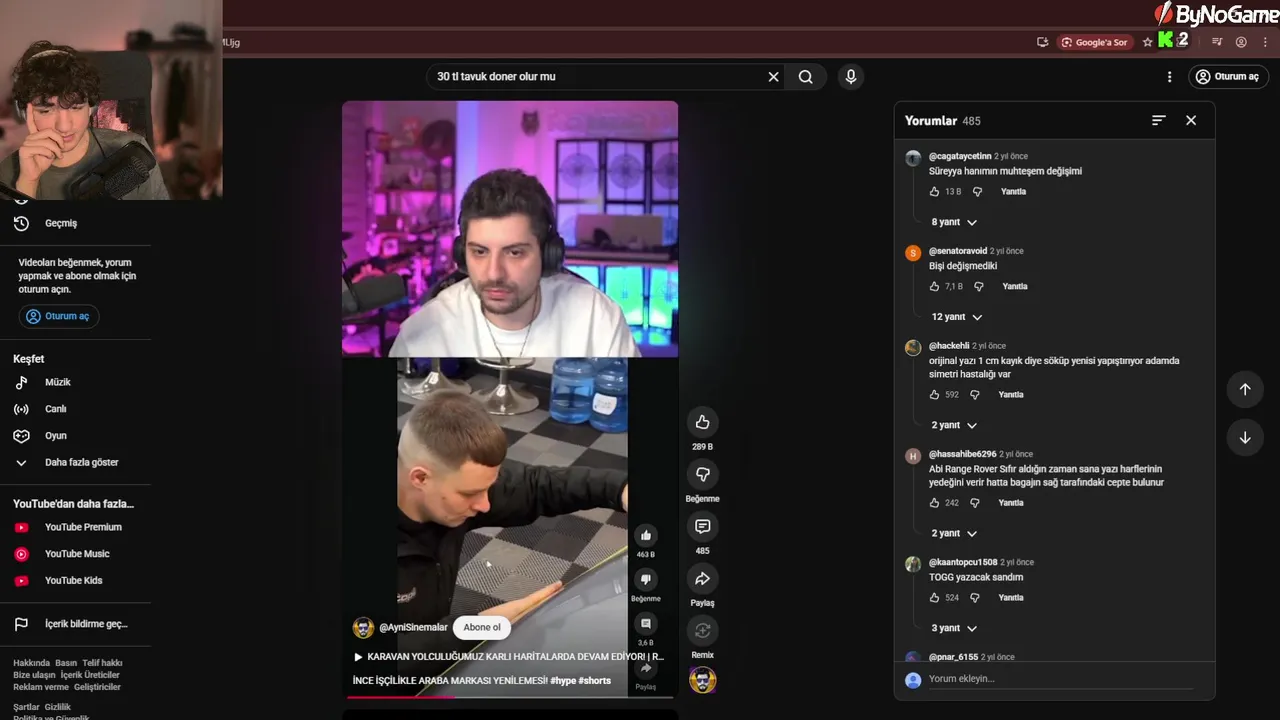The width and height of the screenshot is (1280, 720).
Task: Open browser profile icon in toolbar
Action: tap(1241, 42)
